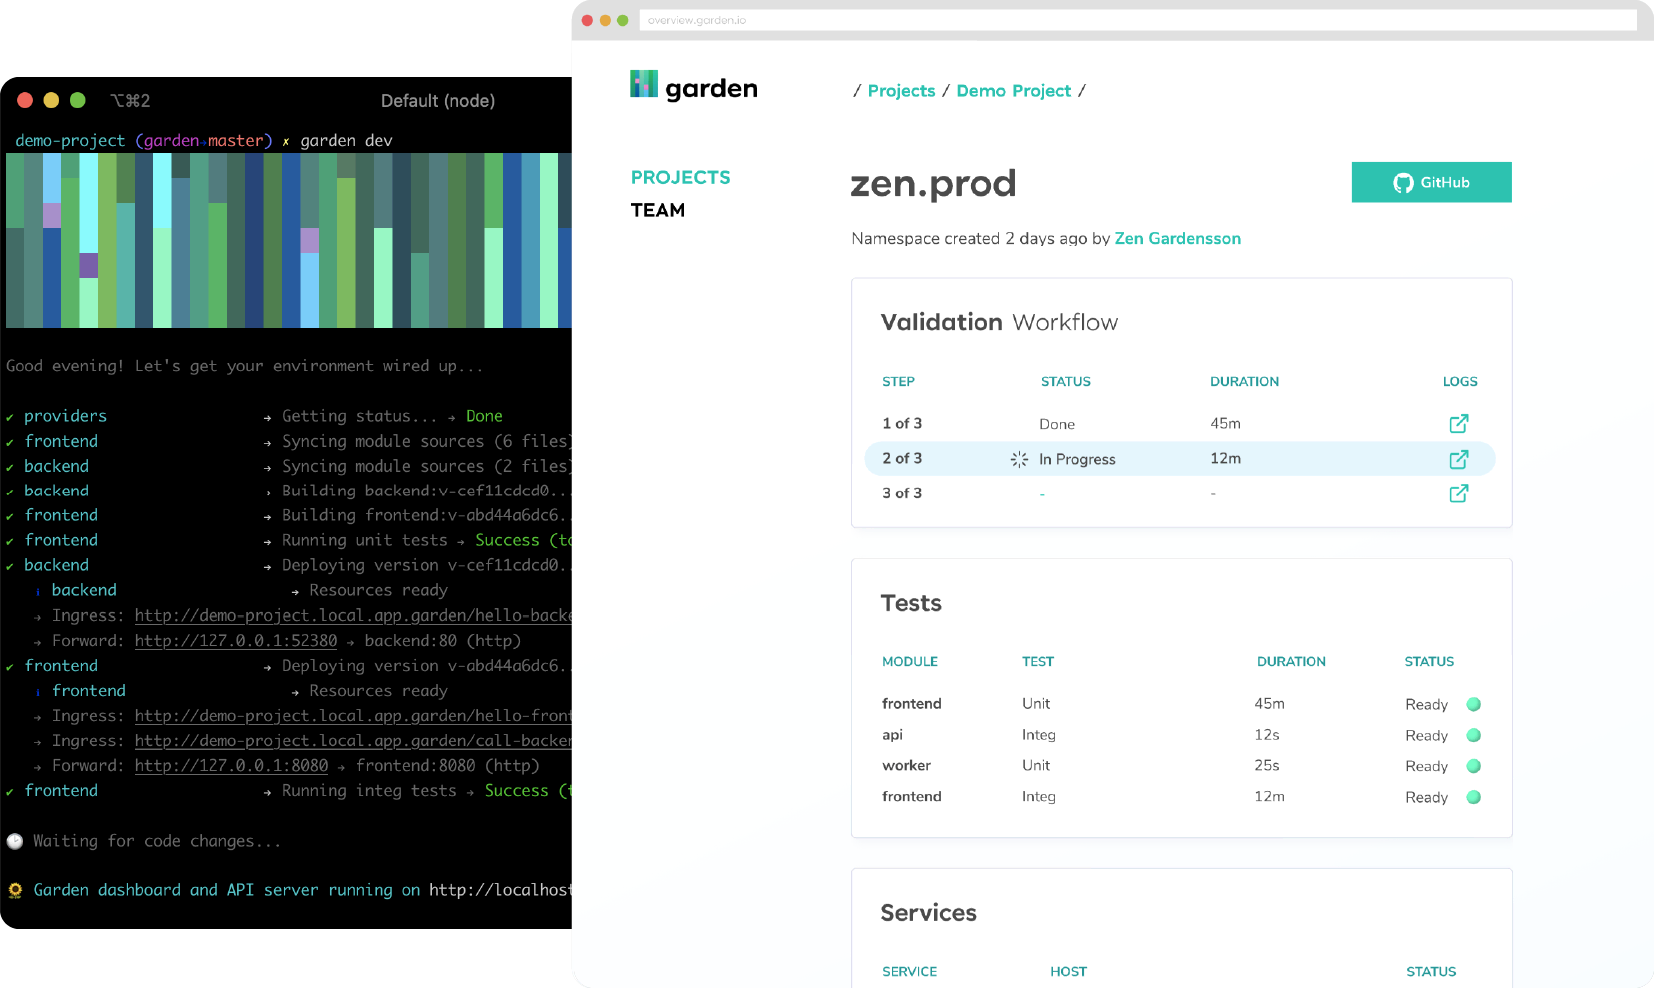The image size is (1654, 988).
Task: Click the frontend Integ test status dot
Action: tap(1473, 797)
